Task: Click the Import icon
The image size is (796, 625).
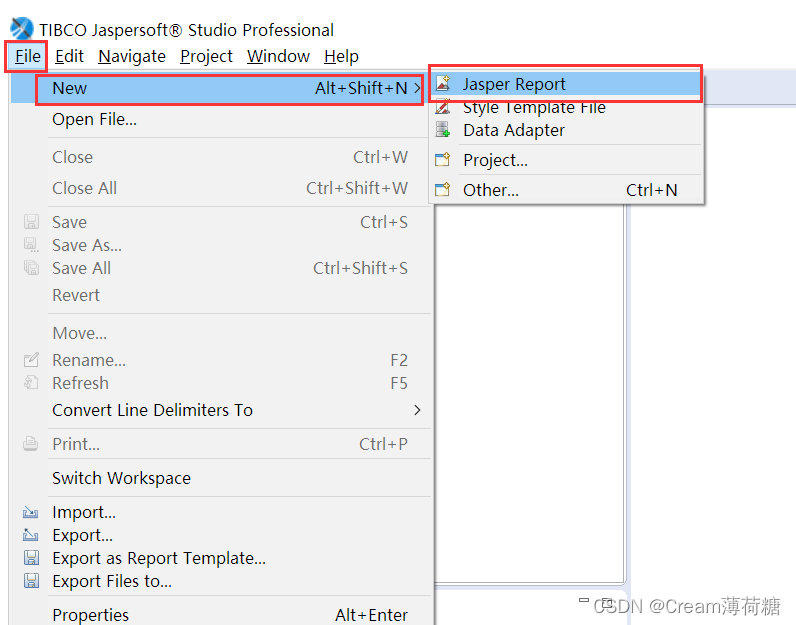Action: [30, 512]
